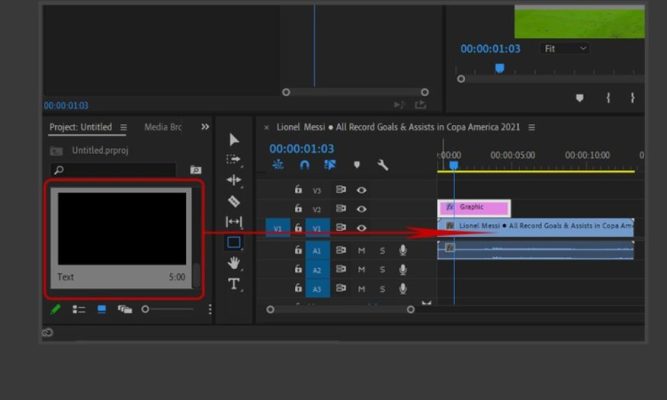Toggle lock on track V3
667x400 pixels.
[297, 189]
